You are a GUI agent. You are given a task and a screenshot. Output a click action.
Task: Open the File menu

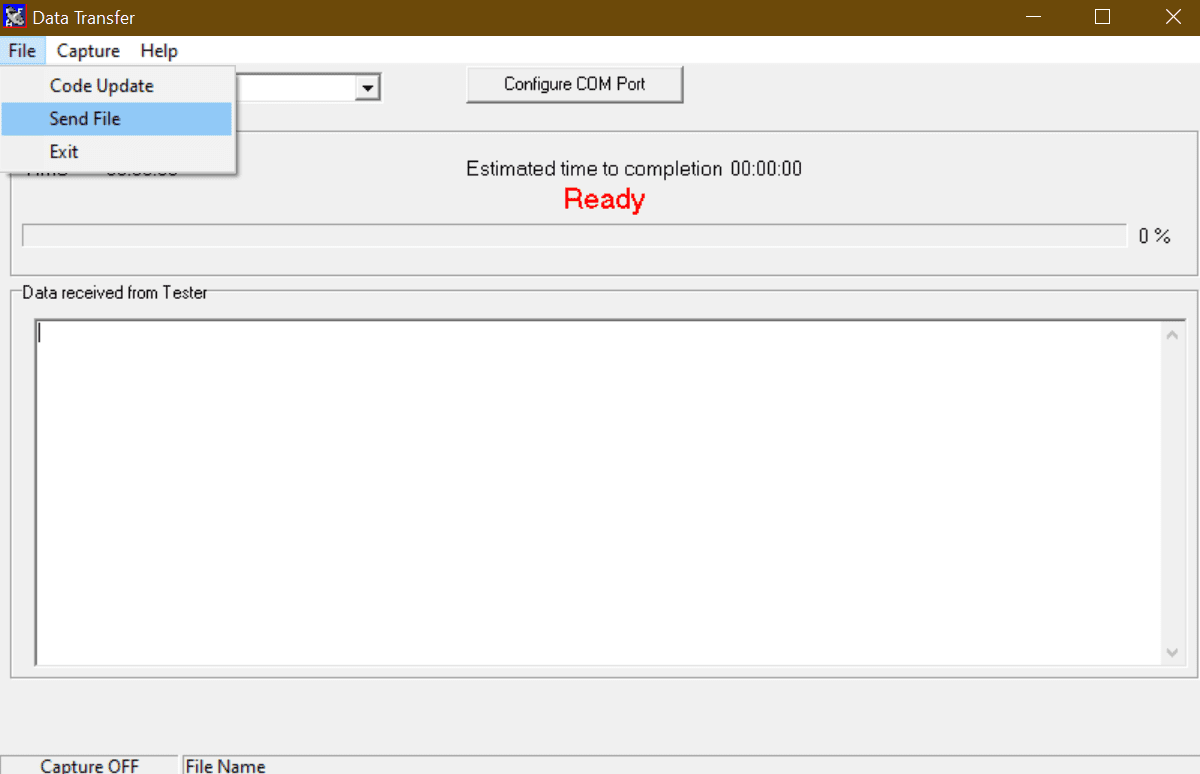[x=22, y=51]
